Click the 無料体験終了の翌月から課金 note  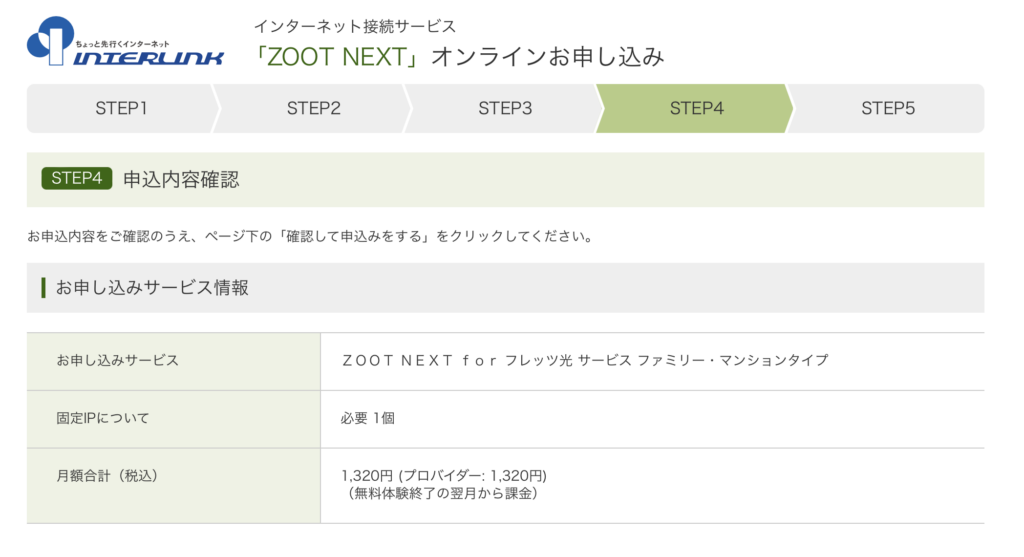[443, 494]
